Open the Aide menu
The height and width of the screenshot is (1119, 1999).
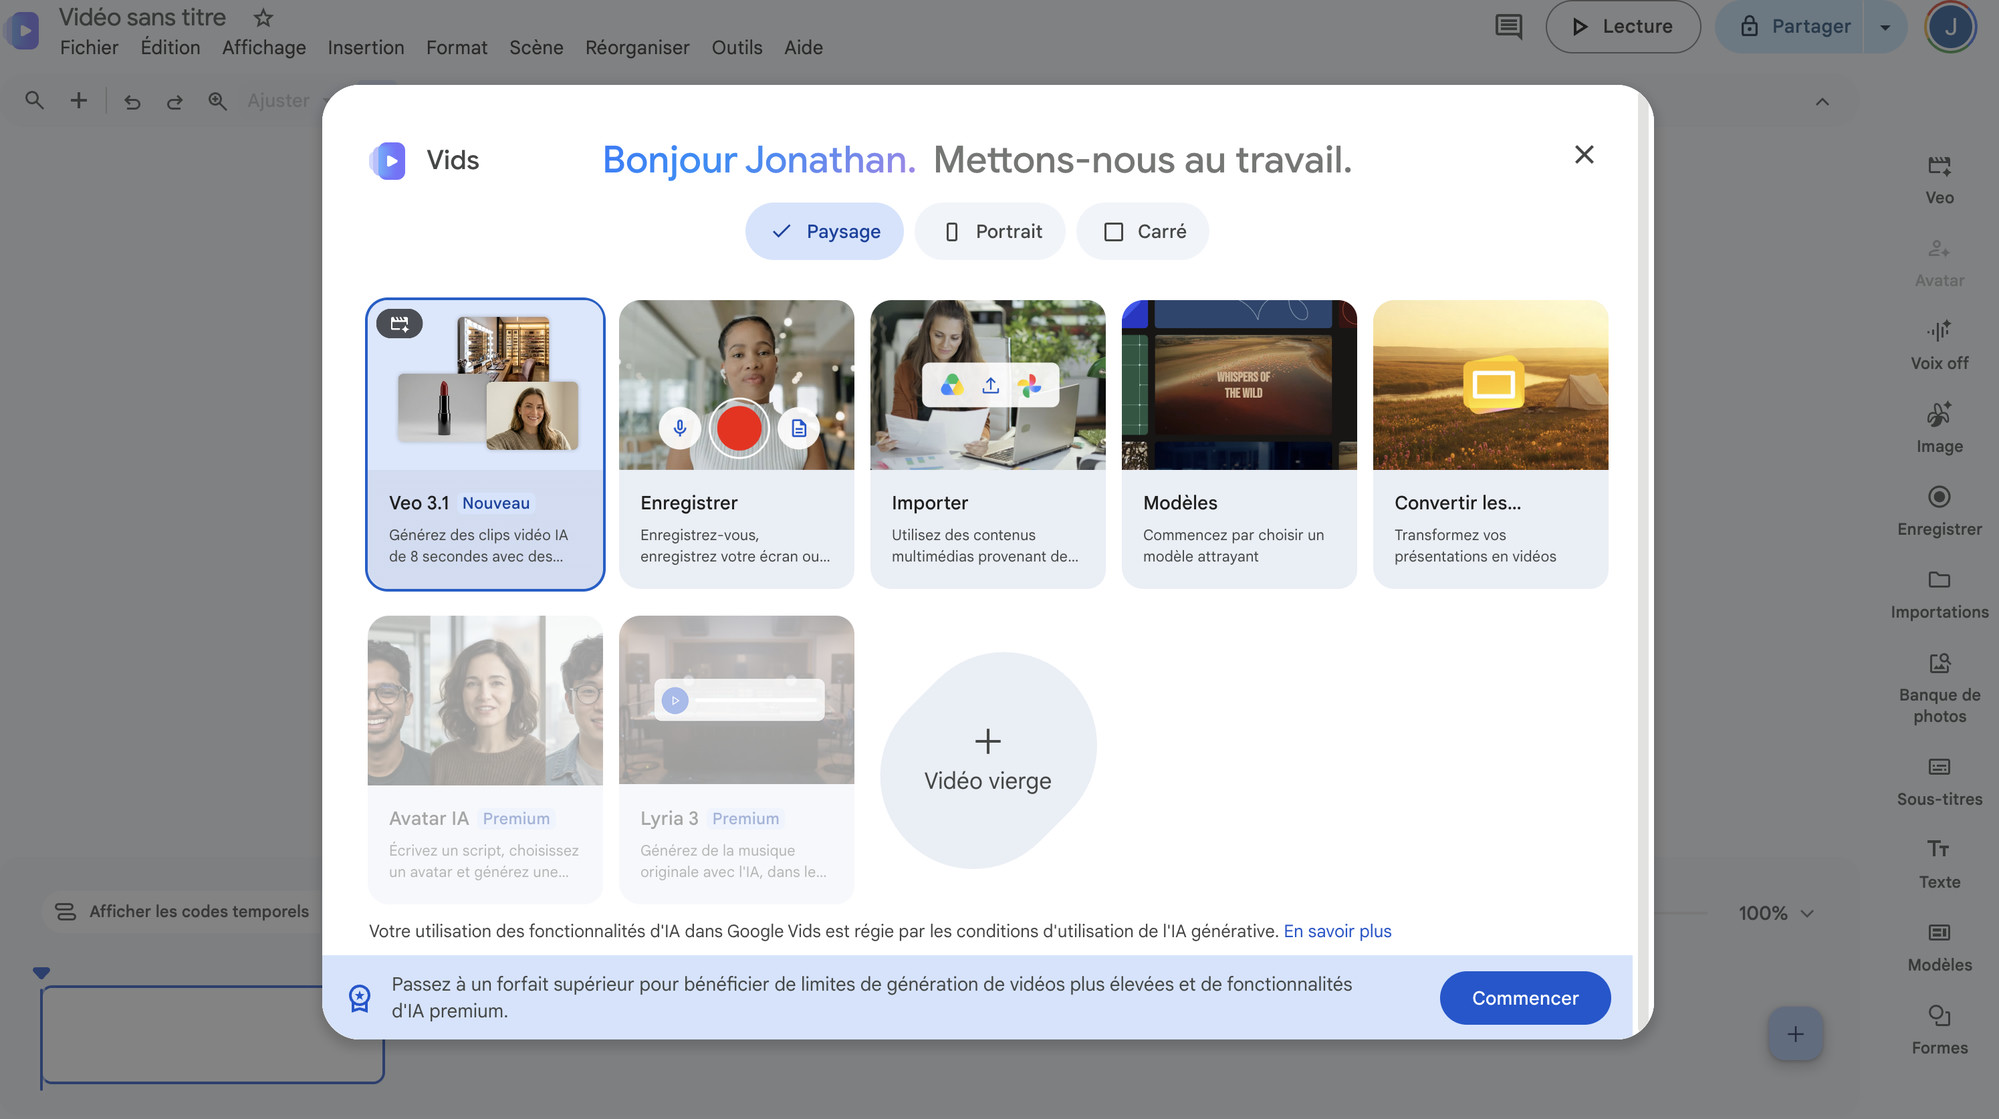[803, 47]
